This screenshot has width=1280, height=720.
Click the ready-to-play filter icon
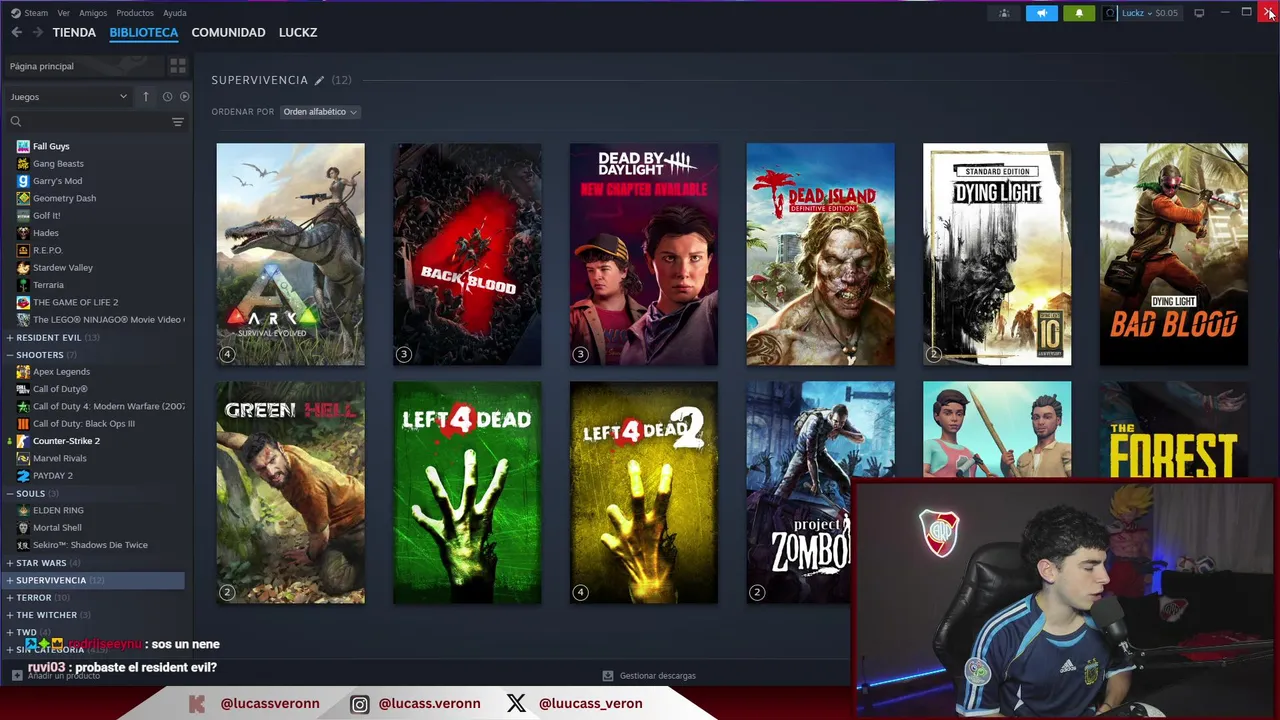(184, 96)
